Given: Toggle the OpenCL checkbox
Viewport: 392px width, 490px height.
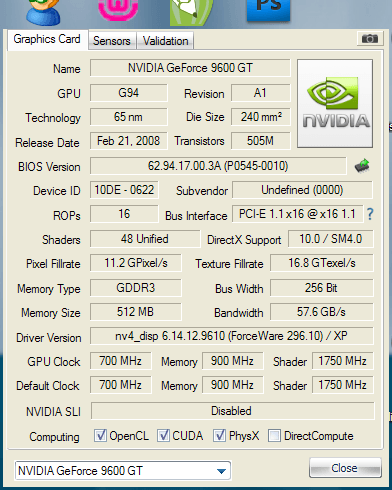Looking at the screenshot, I should [100, 435].
